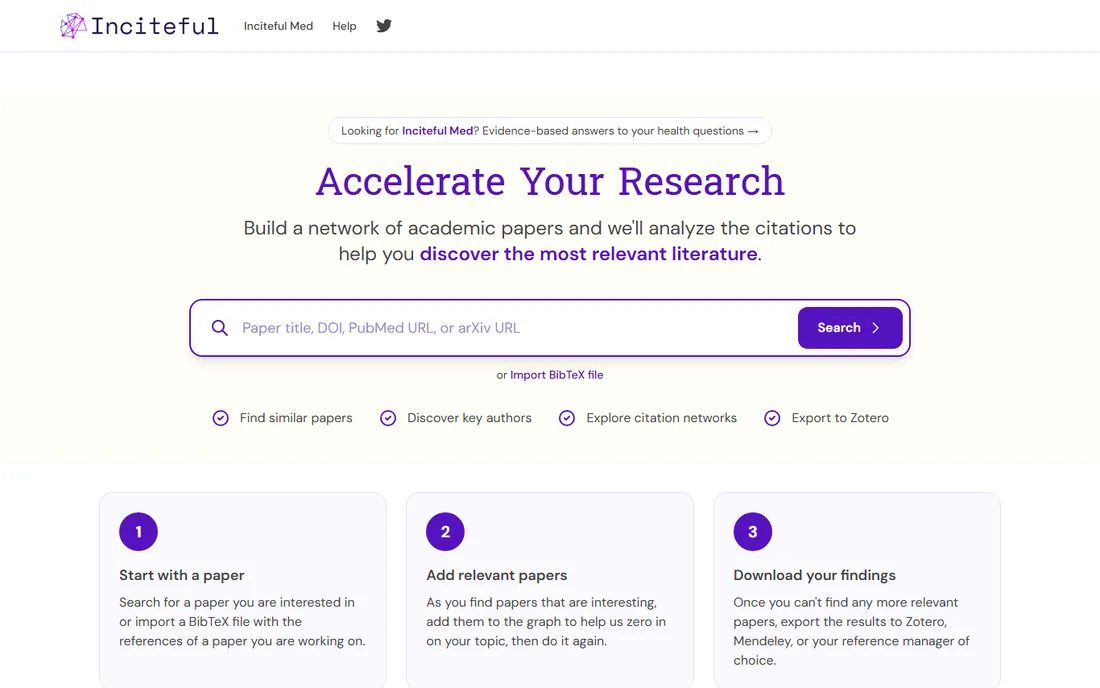Click the magnifier icon in search box
1100x688 pixels.
point(220,328)
